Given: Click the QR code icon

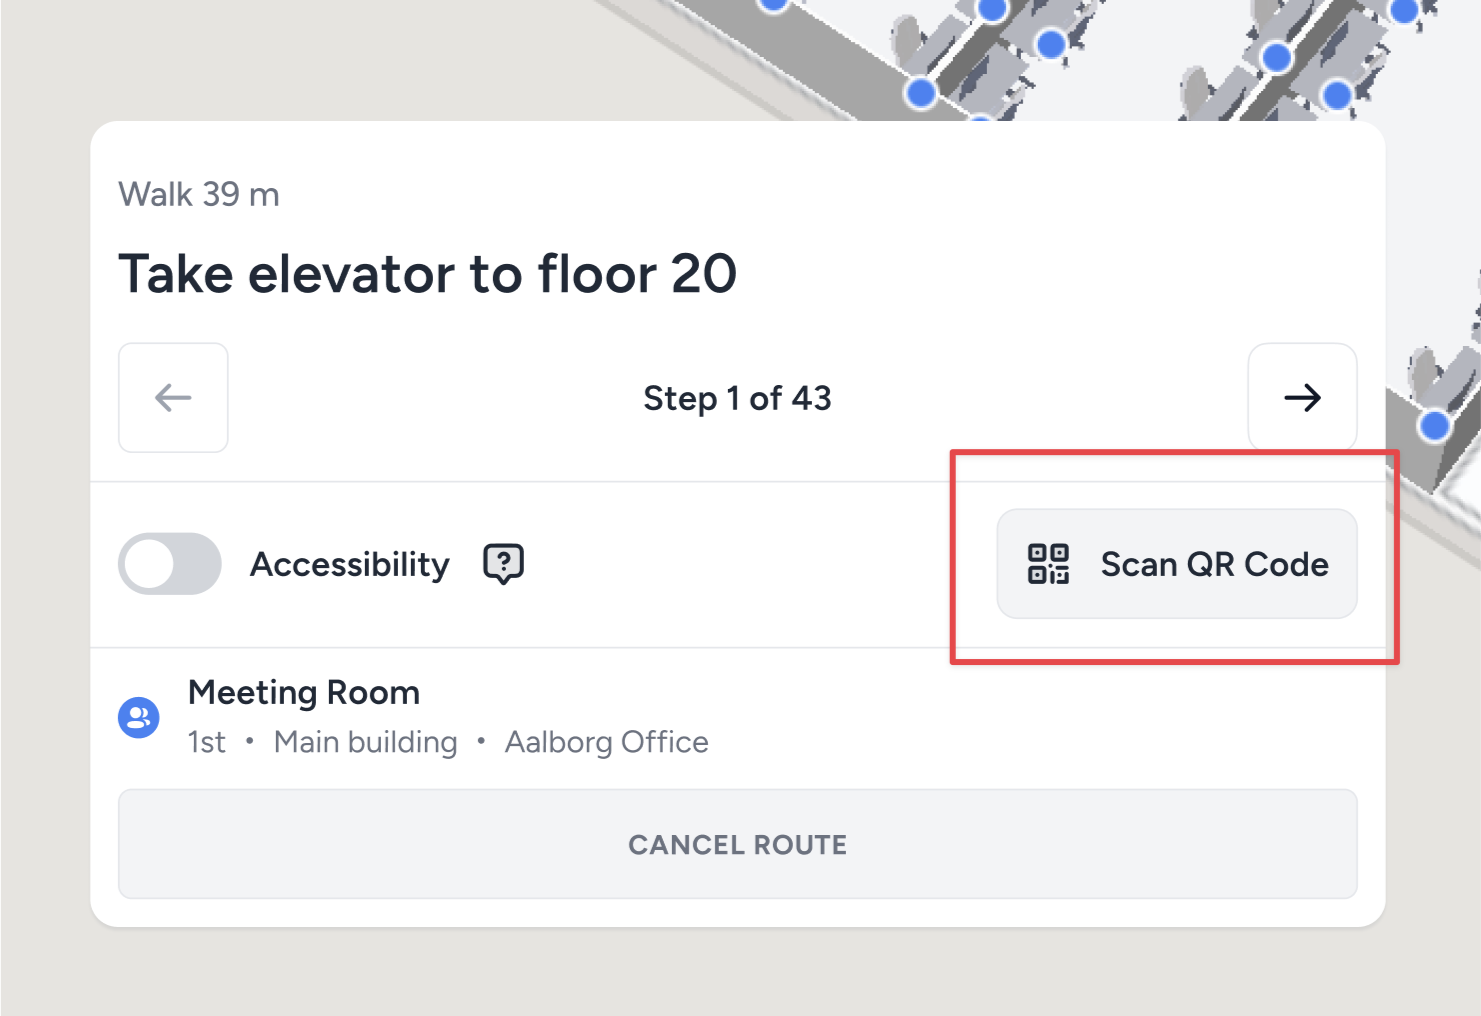Looking at the screenshot, I should [1048, 564].
